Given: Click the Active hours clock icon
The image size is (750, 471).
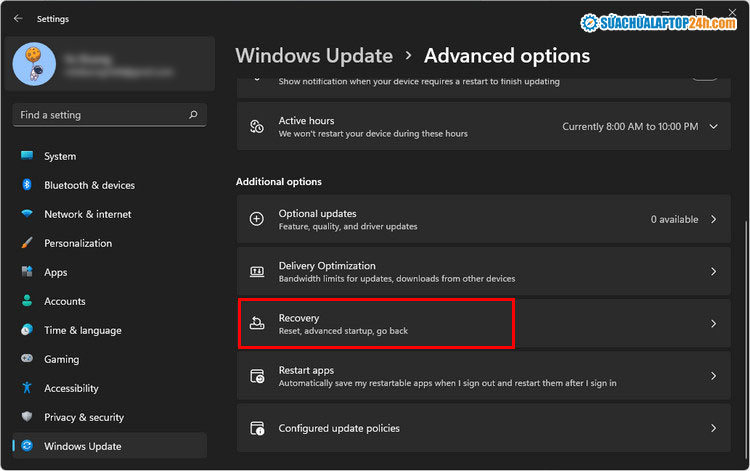Looking at the screenshot, I should [x=257, y=126].
